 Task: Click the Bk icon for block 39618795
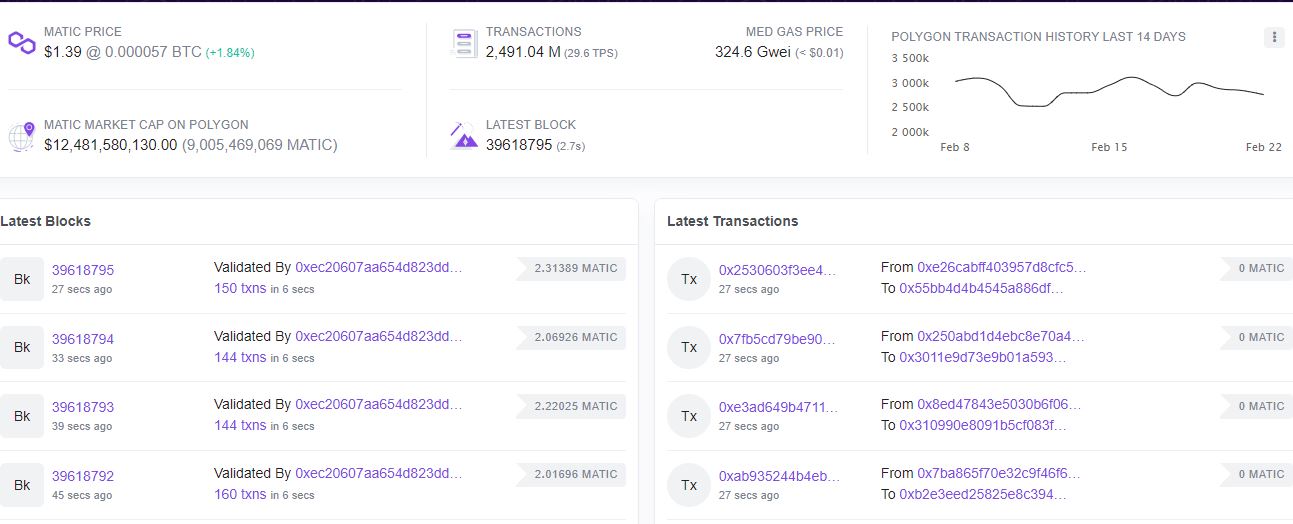[22, 279]
